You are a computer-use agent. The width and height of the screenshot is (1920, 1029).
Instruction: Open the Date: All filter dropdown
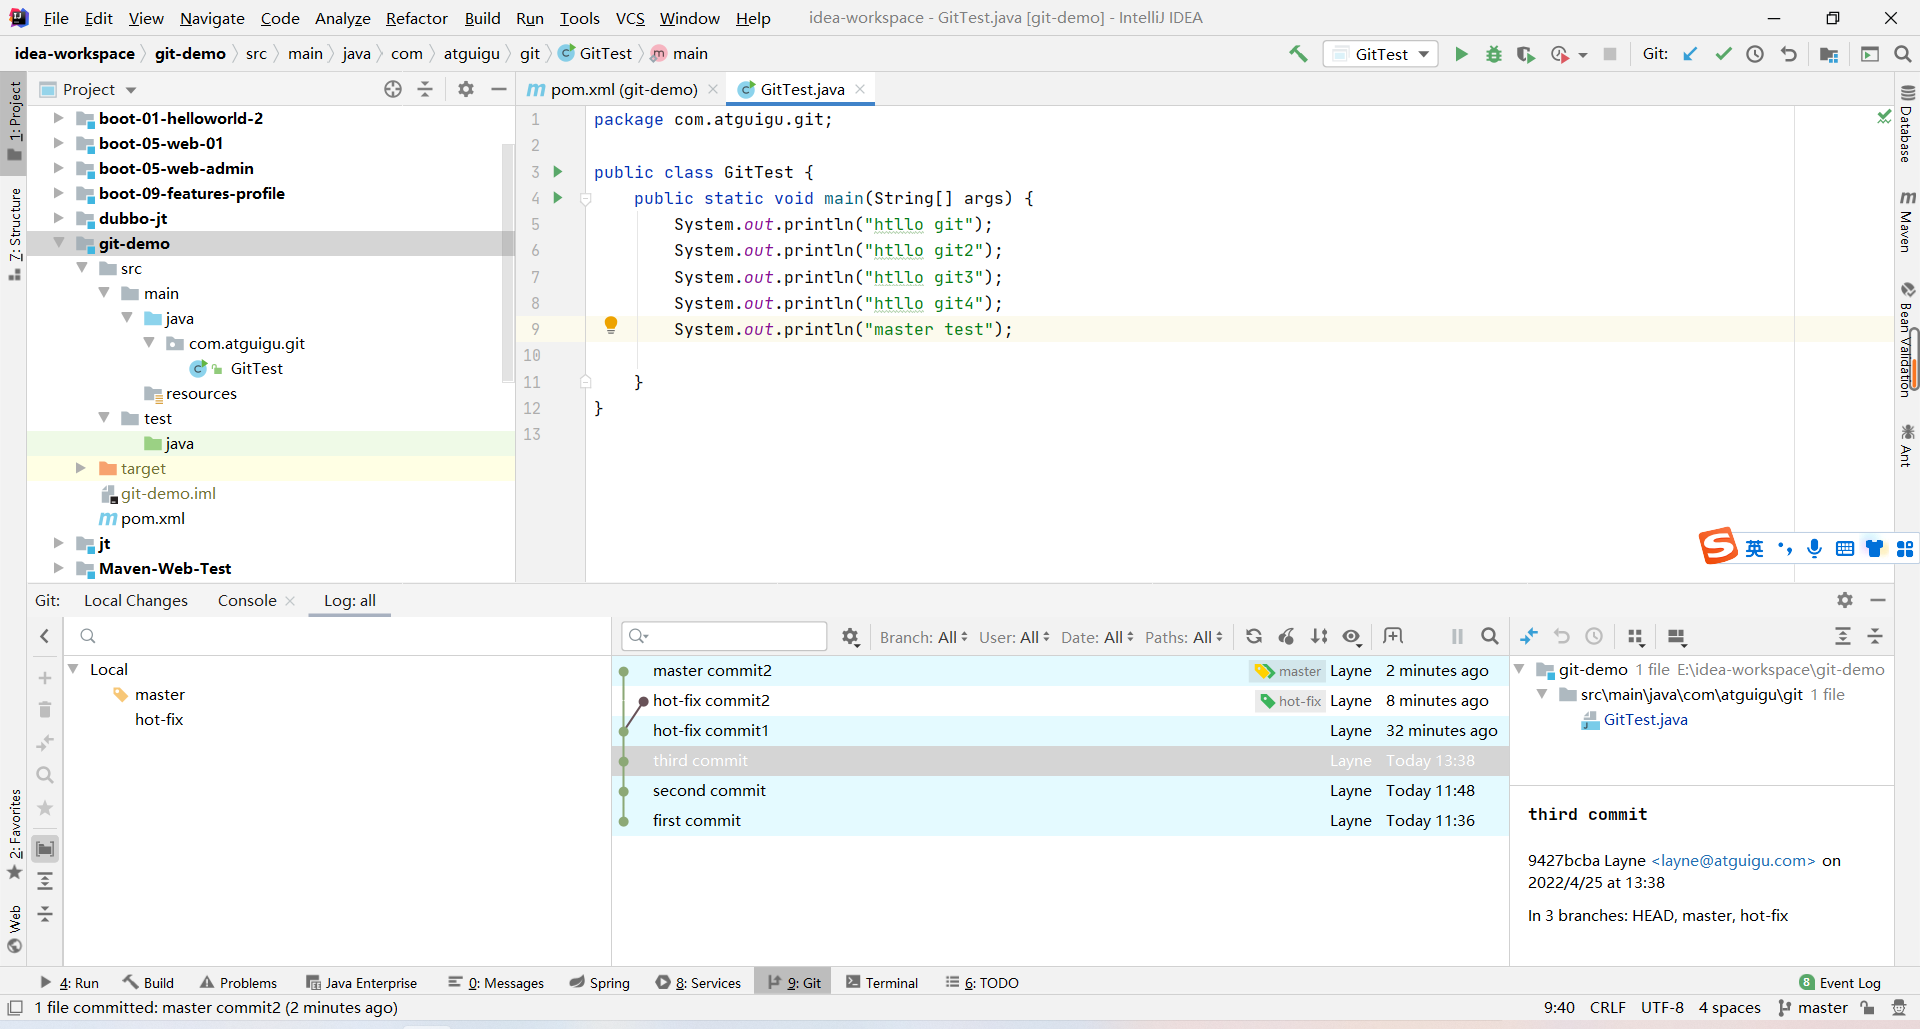[x=1097, y=637]
